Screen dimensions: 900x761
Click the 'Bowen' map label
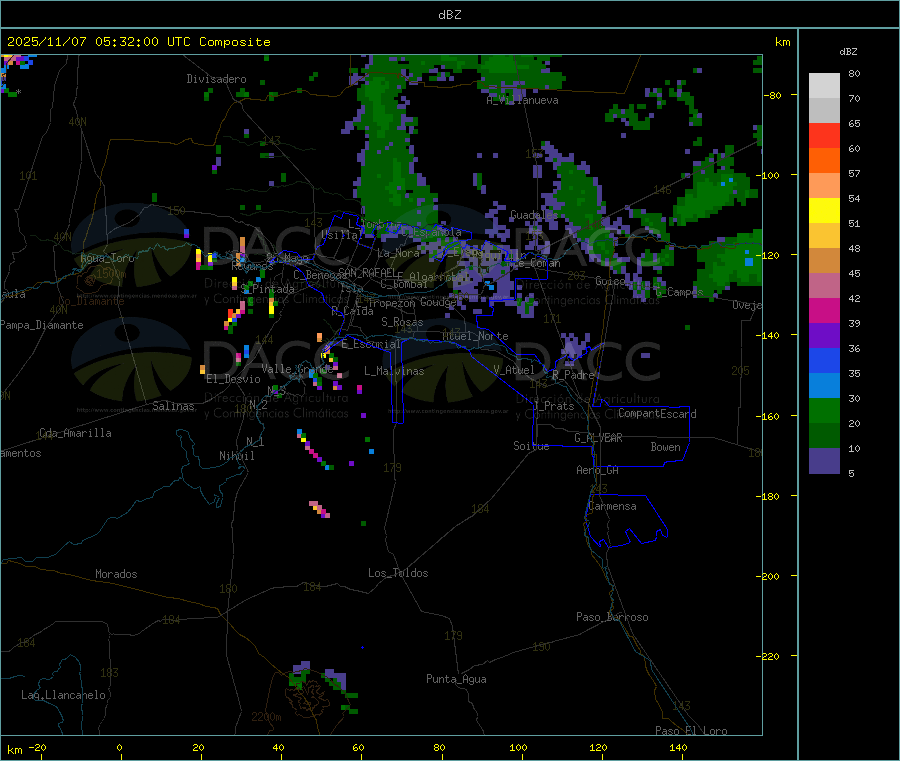point(665,448)
